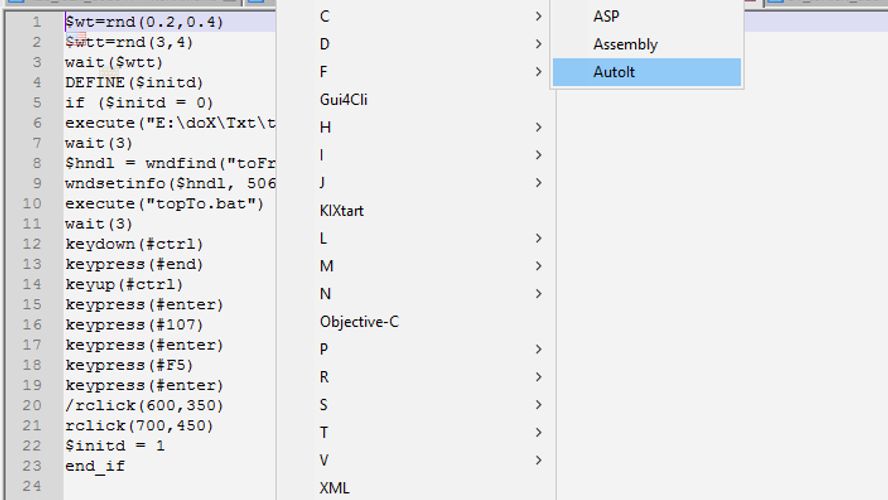Open the M languages submenu
This screenshot has width=888, height=500.
point(539,266)
